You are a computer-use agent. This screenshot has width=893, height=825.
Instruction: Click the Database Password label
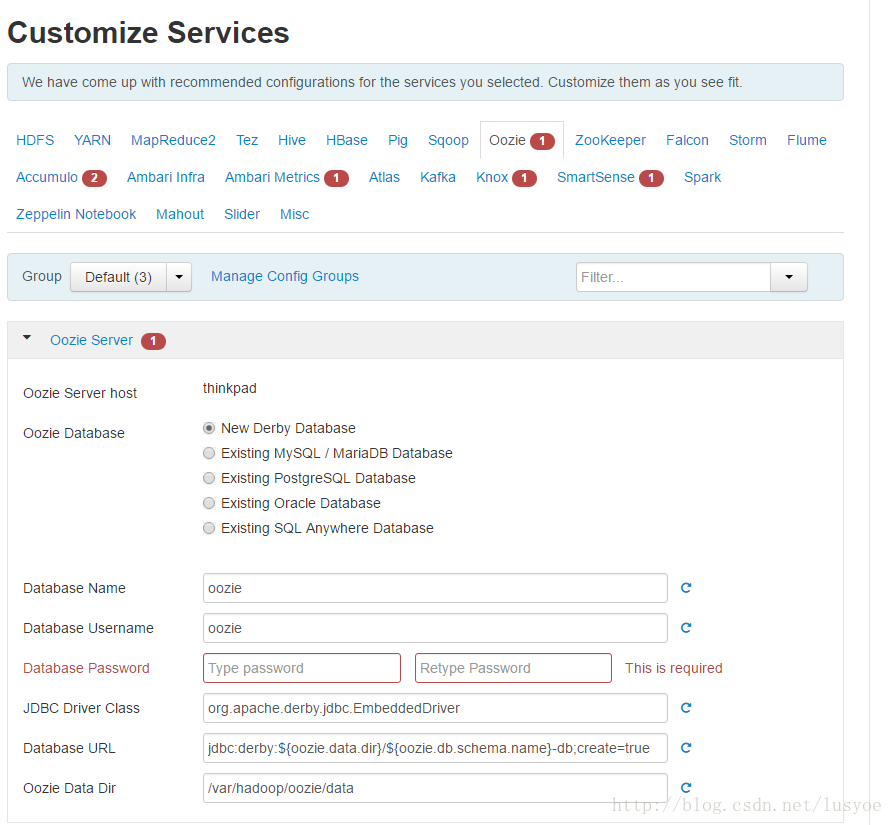click(86, 668)
